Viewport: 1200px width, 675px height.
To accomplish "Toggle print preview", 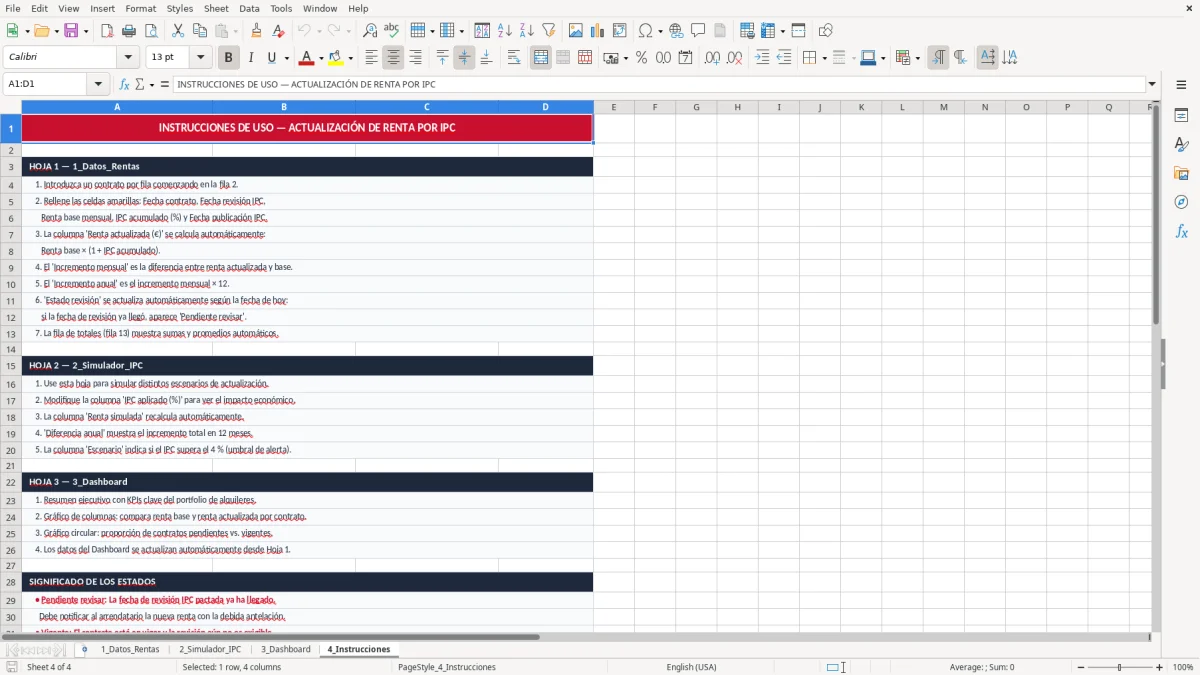I will 149,31.
